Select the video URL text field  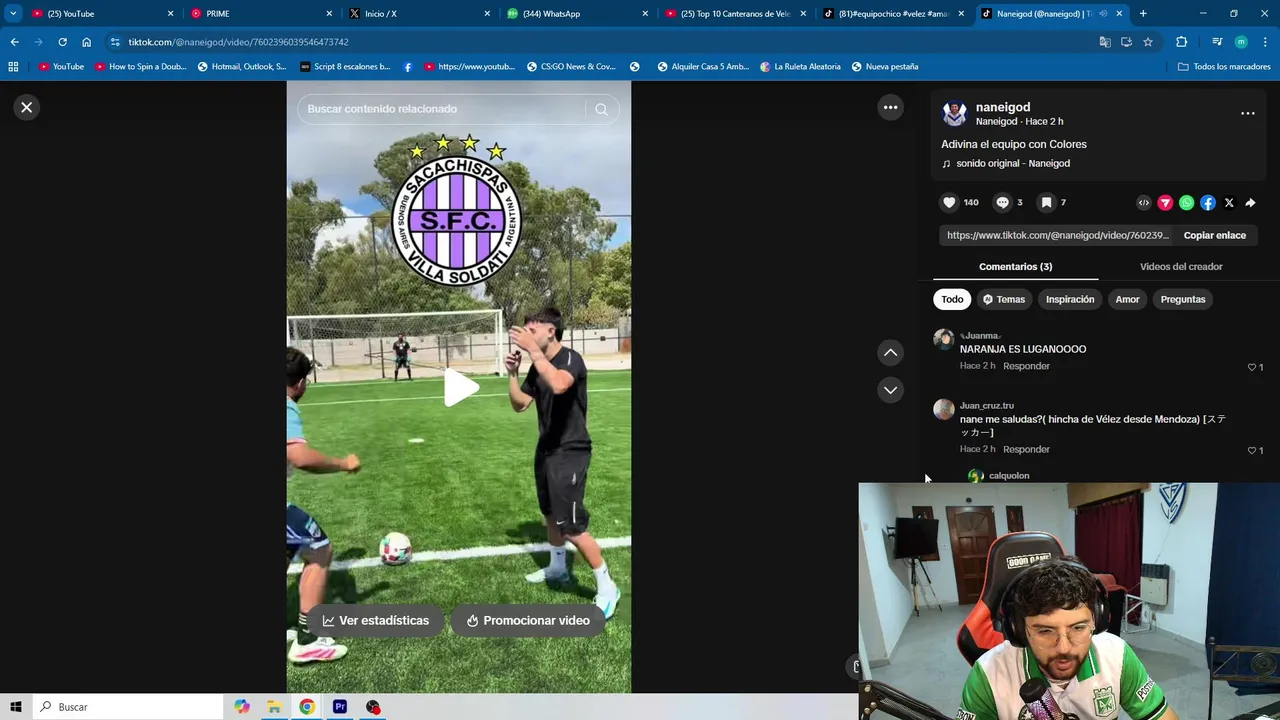[1056, 235]
